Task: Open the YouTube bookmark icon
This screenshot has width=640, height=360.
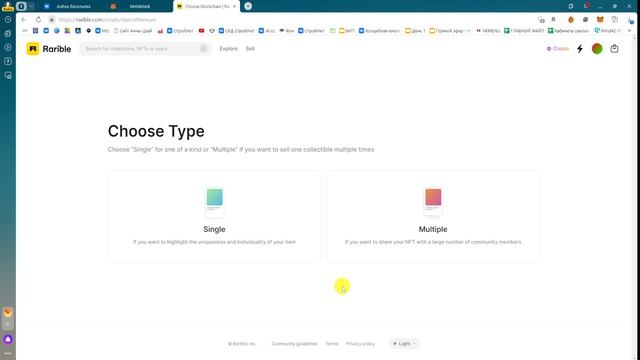Action: coord(201,31)
